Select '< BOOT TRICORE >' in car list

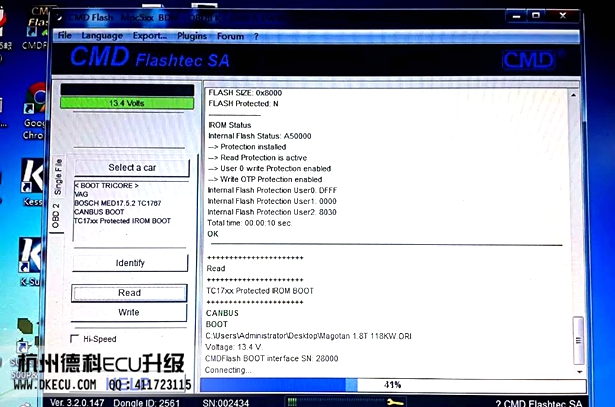[x=106, y=185]
